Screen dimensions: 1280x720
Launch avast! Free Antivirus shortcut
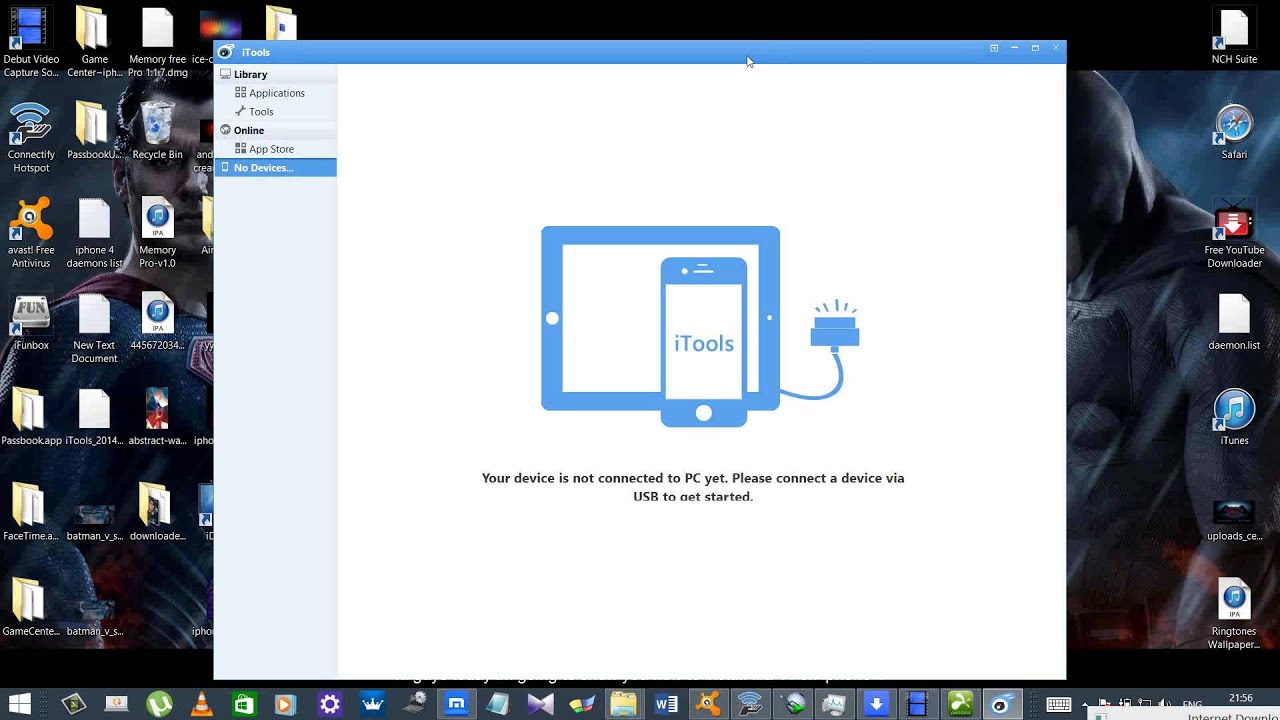[x=31, y=234]
